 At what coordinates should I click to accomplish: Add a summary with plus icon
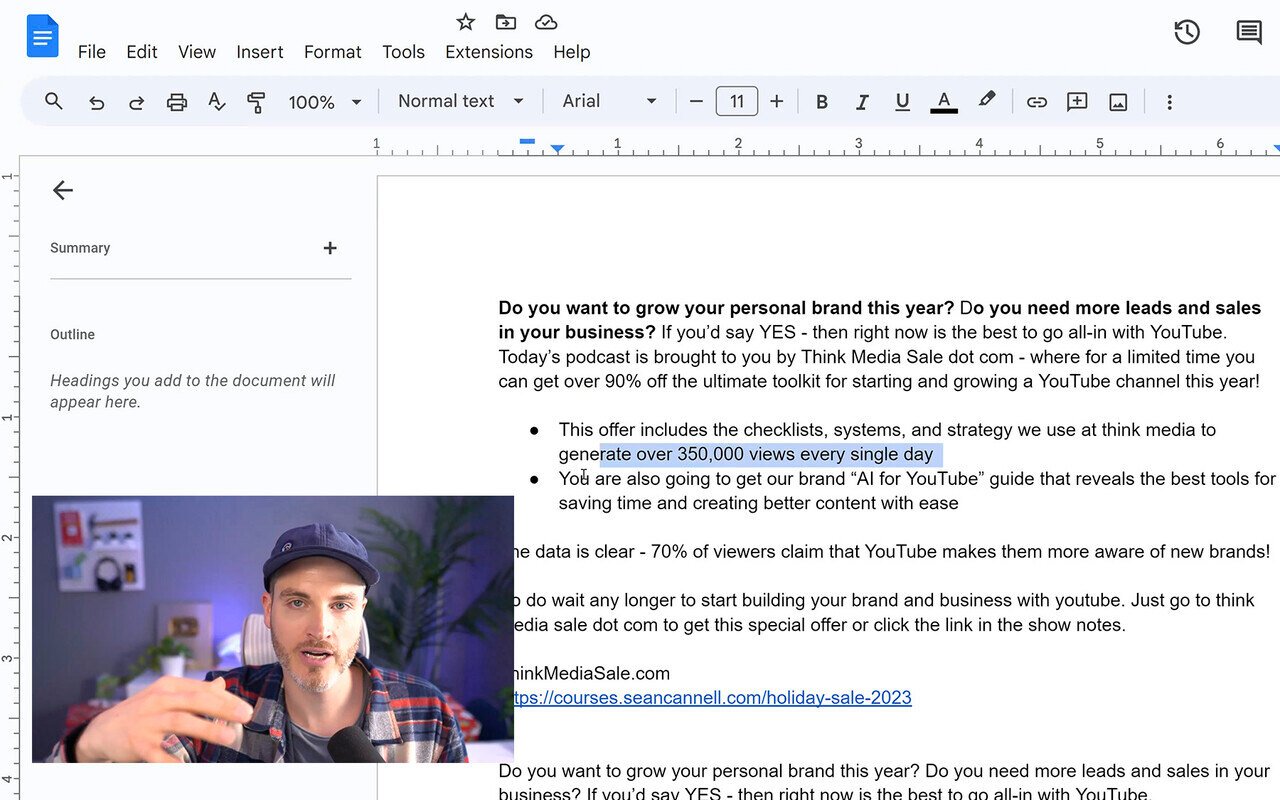coord(330,248)
